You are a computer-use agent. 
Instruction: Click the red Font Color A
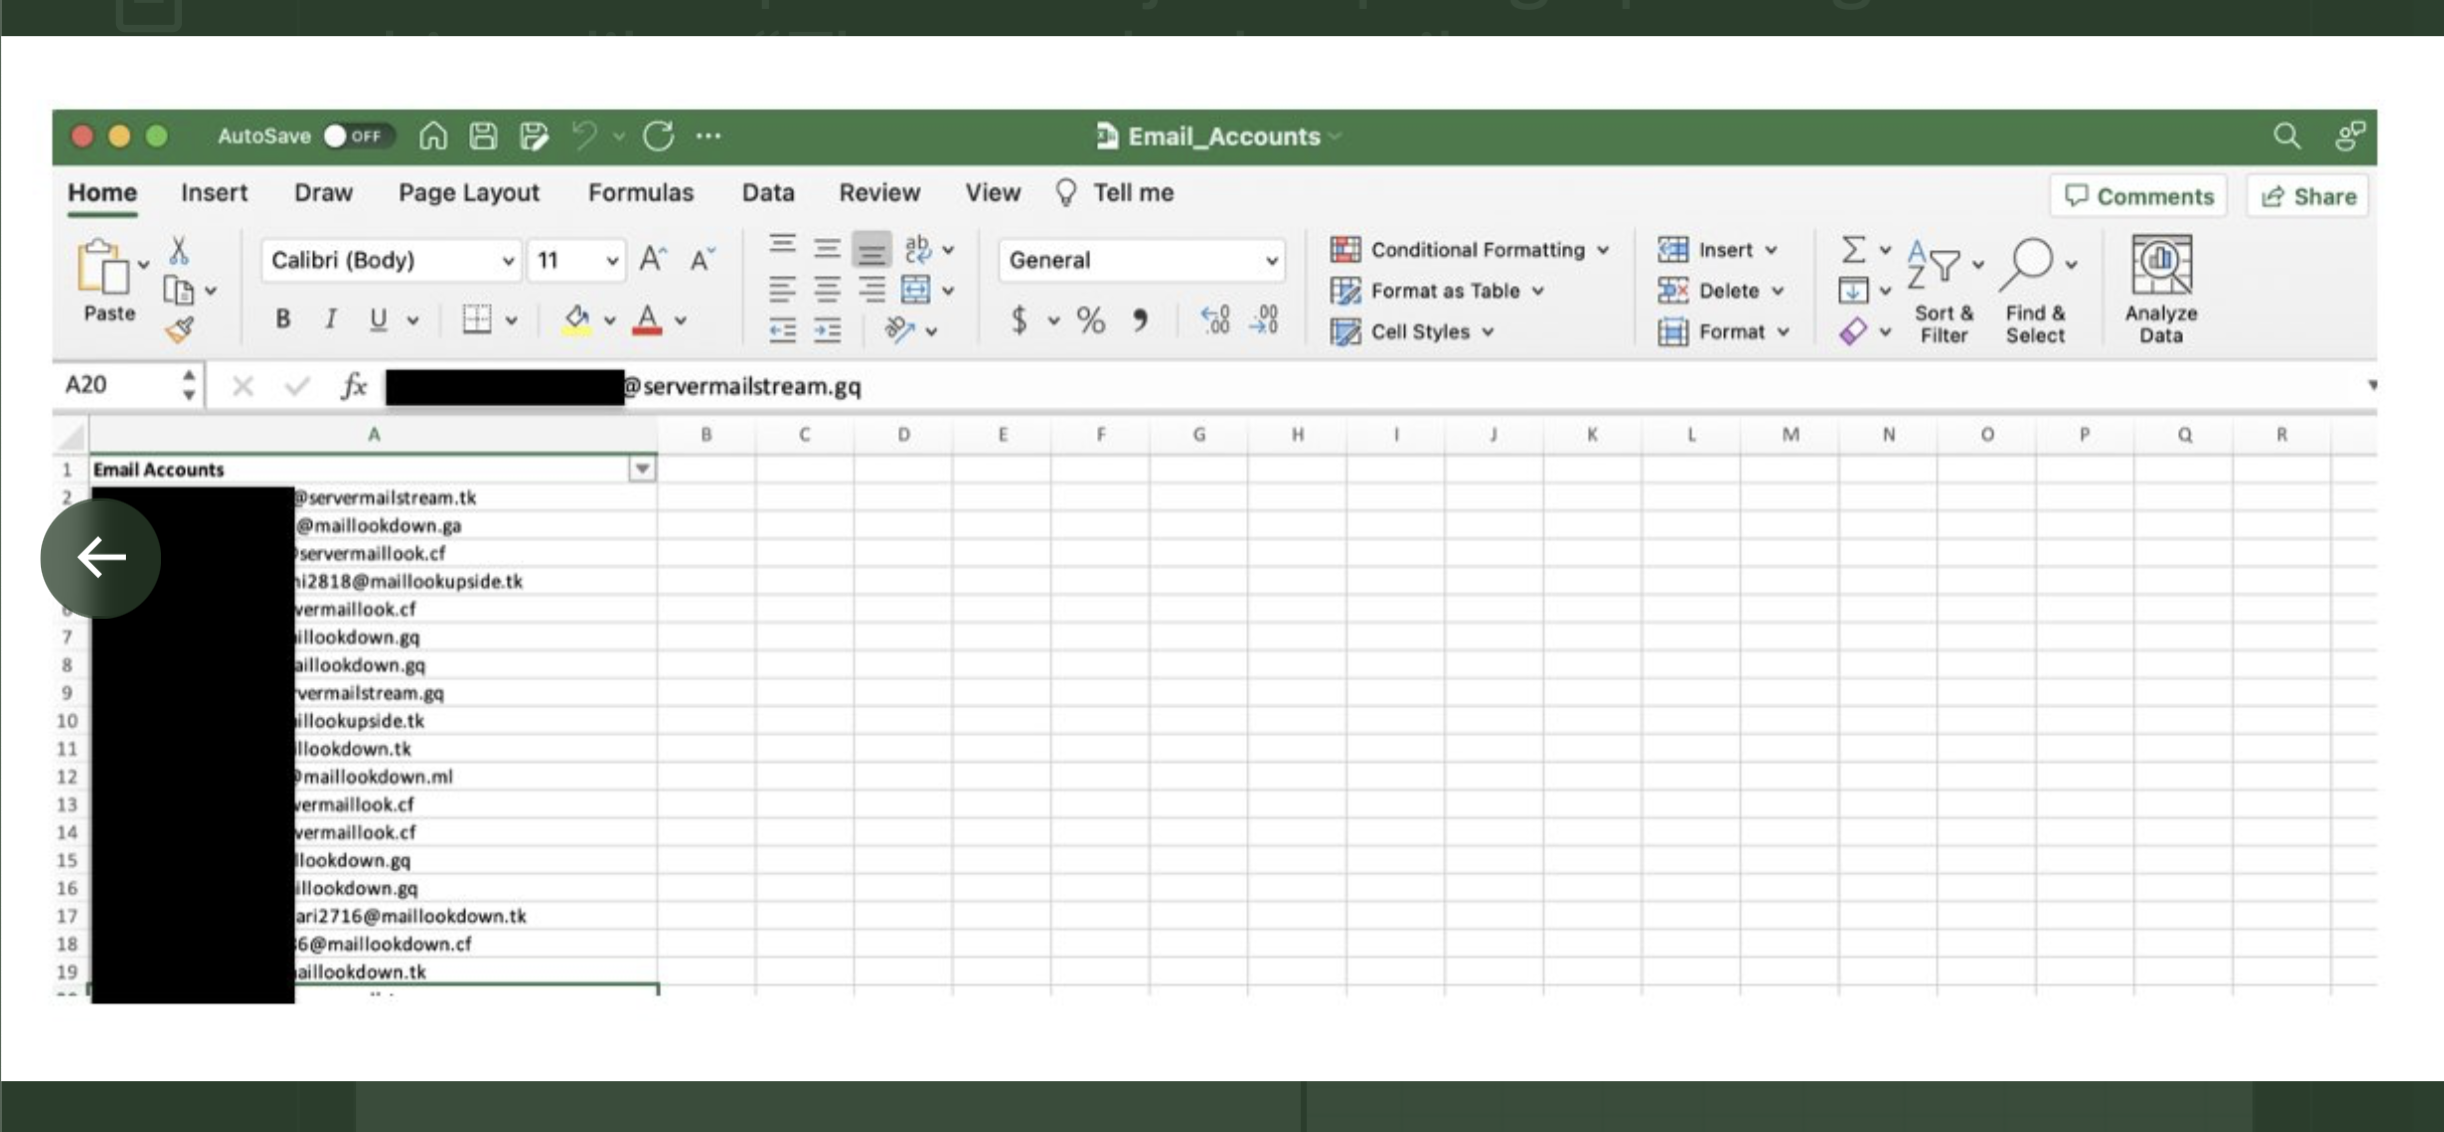[x=647, y=320]
